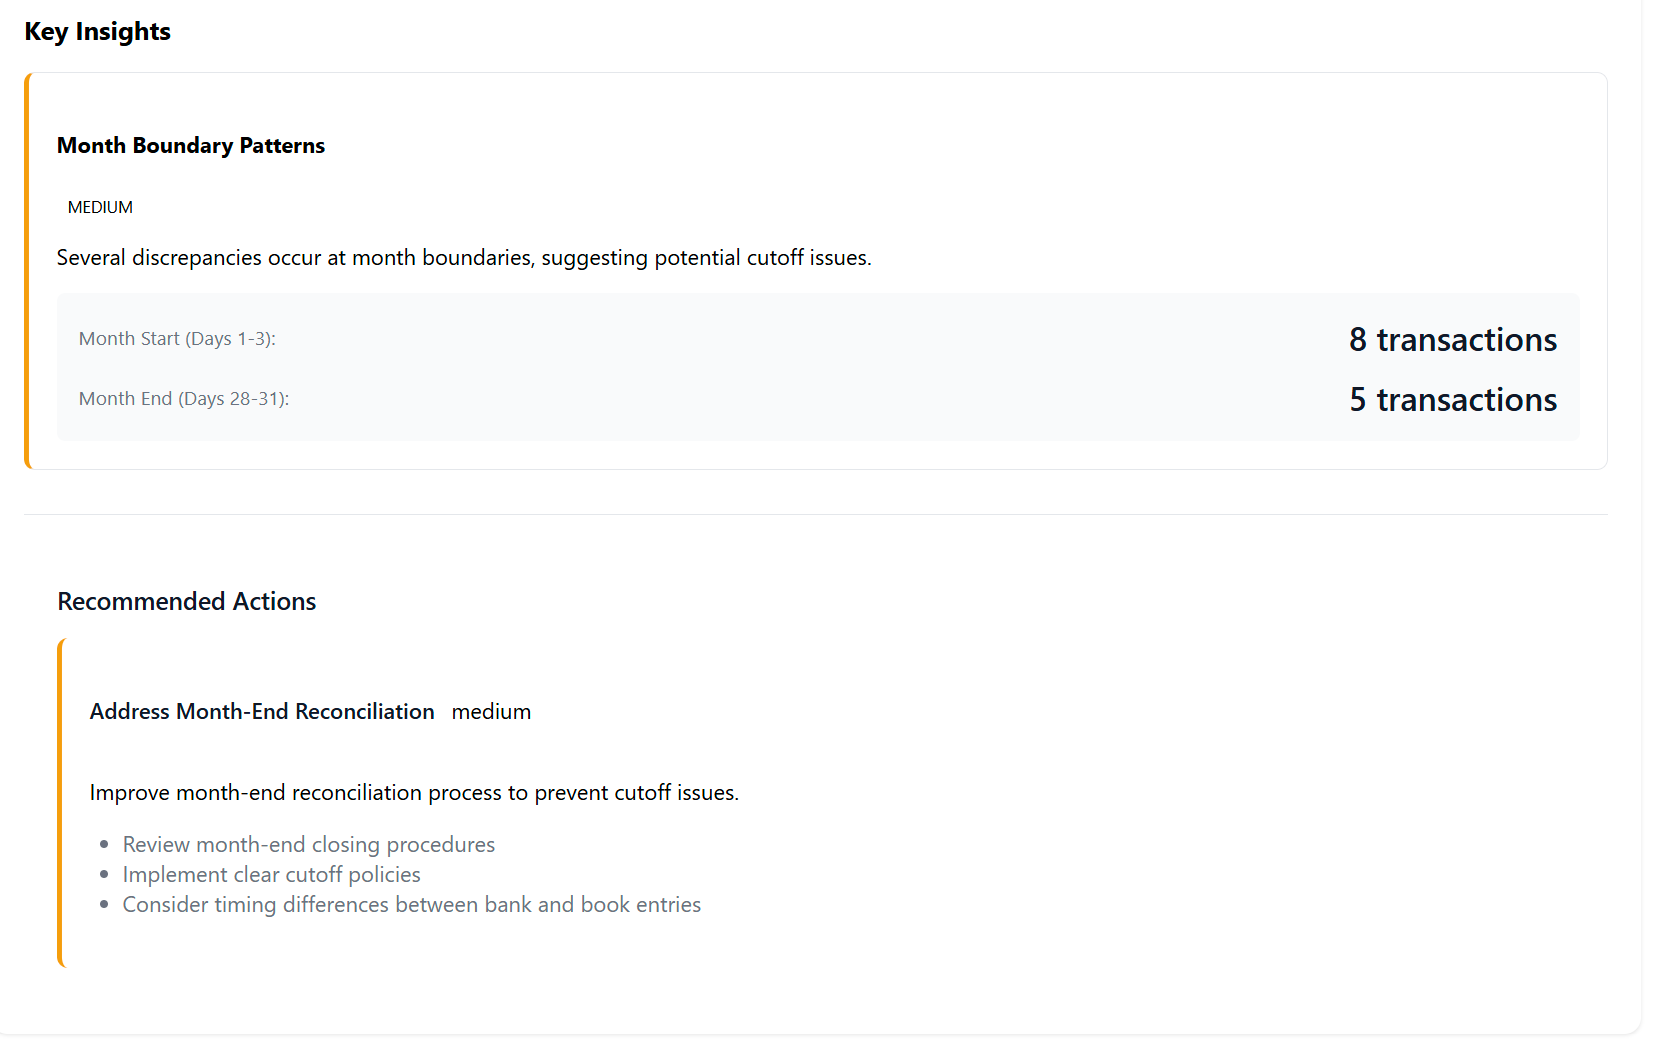The image size is (1673, 1063).
Task: Click the 8 transactions value
Action: click(1452, 340)
